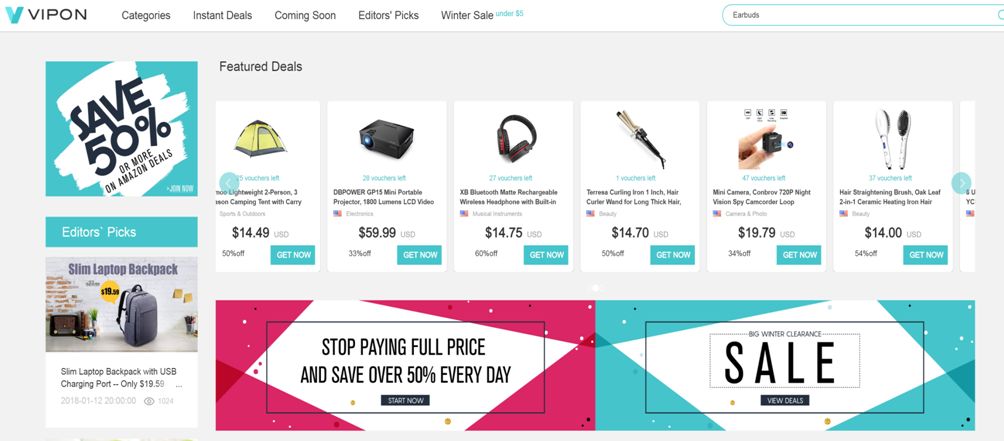Go to Coming Soon section
Image resolution: width=1004 pixels, height=441 pixels.
(305, 15)
